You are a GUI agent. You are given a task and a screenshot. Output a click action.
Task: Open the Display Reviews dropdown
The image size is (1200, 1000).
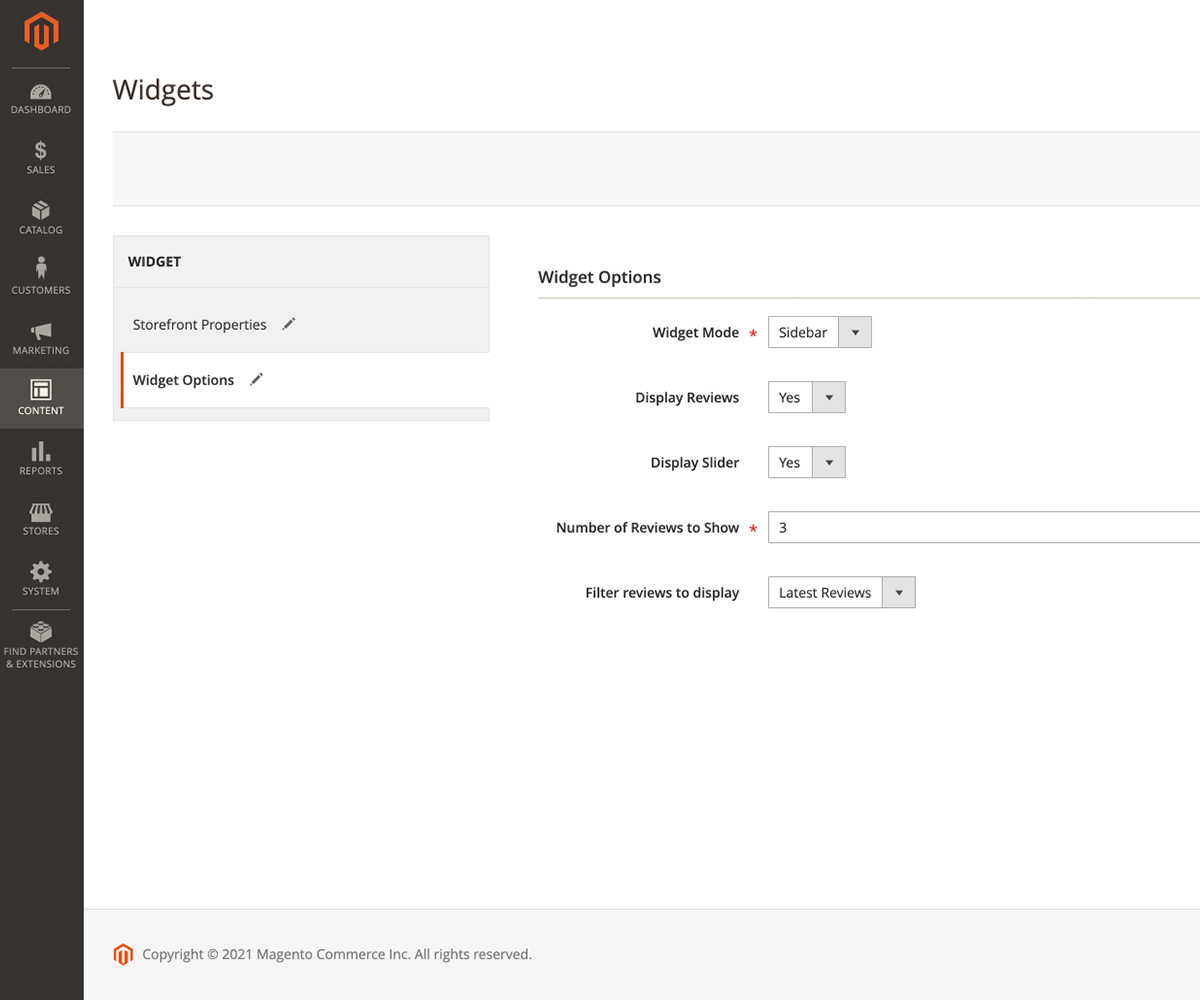(x=807, y=397)
